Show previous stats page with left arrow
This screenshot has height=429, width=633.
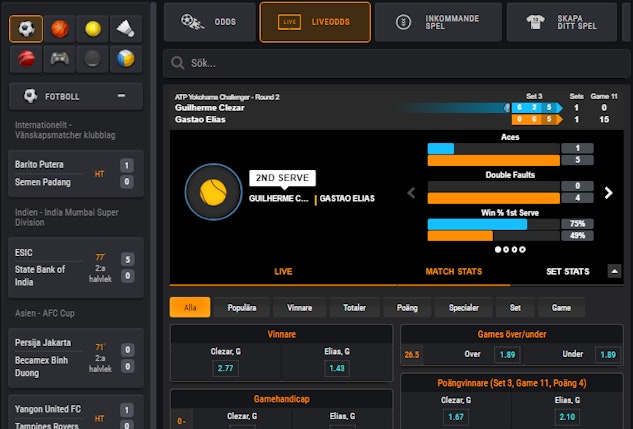[x=411, y=193]
